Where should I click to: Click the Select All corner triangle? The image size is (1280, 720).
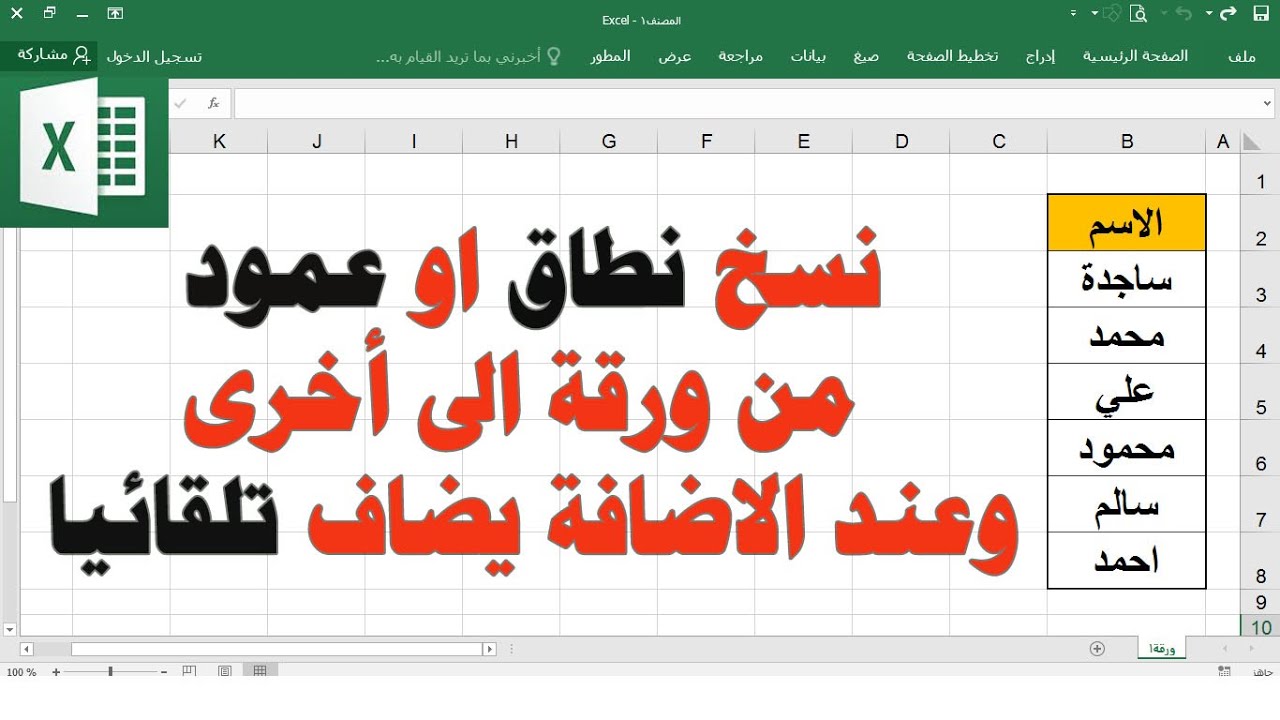[x=1250, y=142]
